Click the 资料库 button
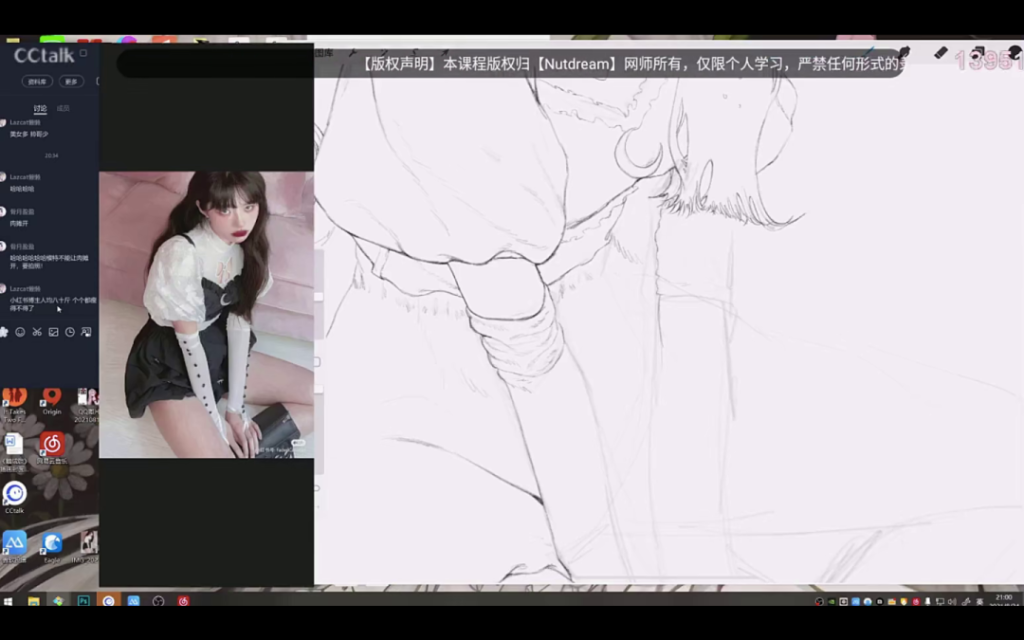This screenshot has width=1024, height=640. tap(38, 82)
